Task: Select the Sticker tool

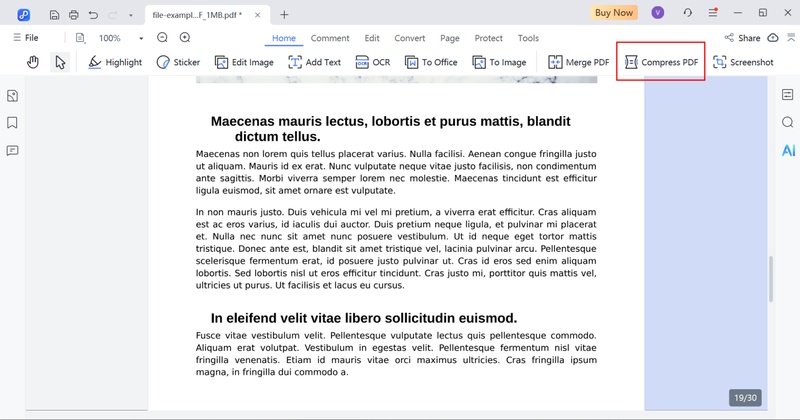Action: 178,62
